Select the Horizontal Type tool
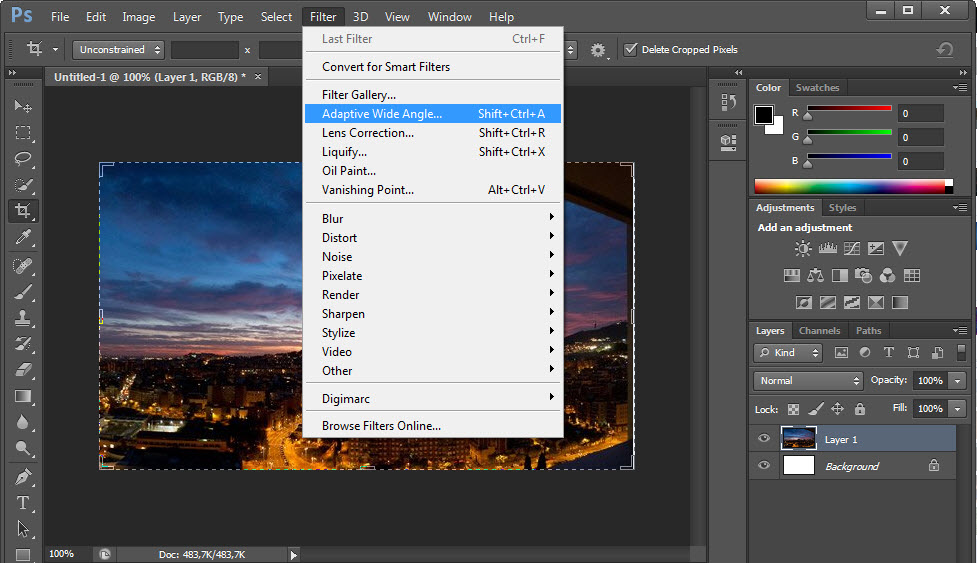This screenshot has height=563, width=977. (23, 503)
